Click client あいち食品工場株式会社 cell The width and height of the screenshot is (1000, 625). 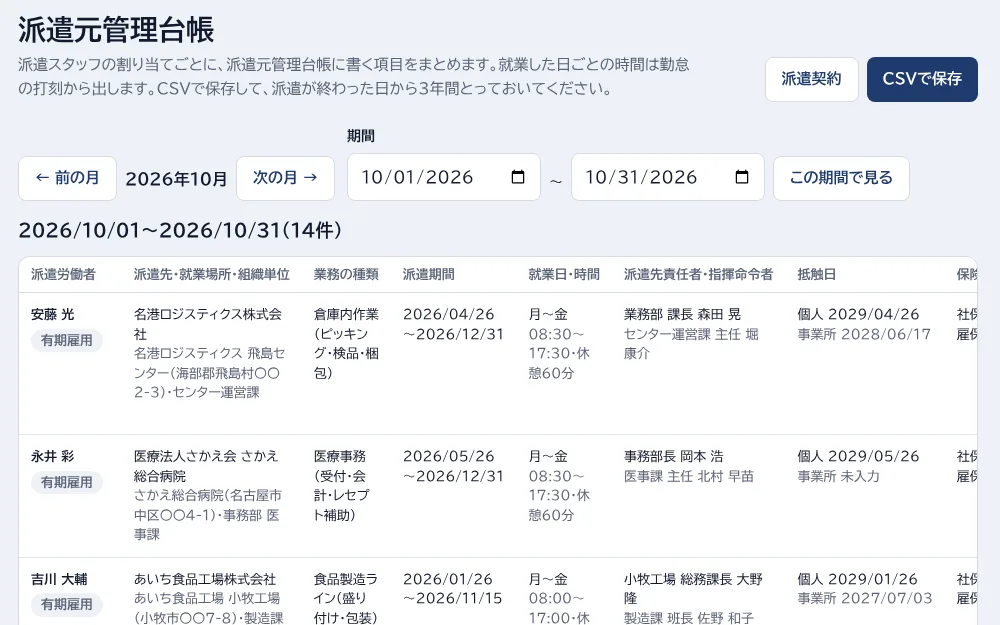pyautogui.click(x=205, y=579)
